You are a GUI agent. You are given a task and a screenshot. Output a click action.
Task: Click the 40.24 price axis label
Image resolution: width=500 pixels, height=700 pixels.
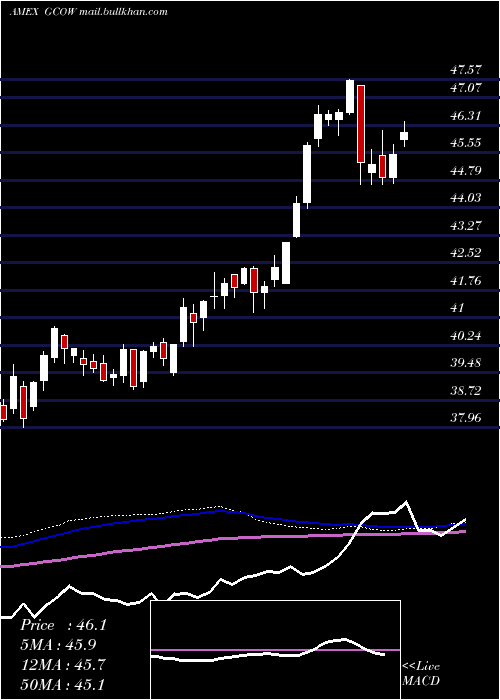click(x=466, y=336)
